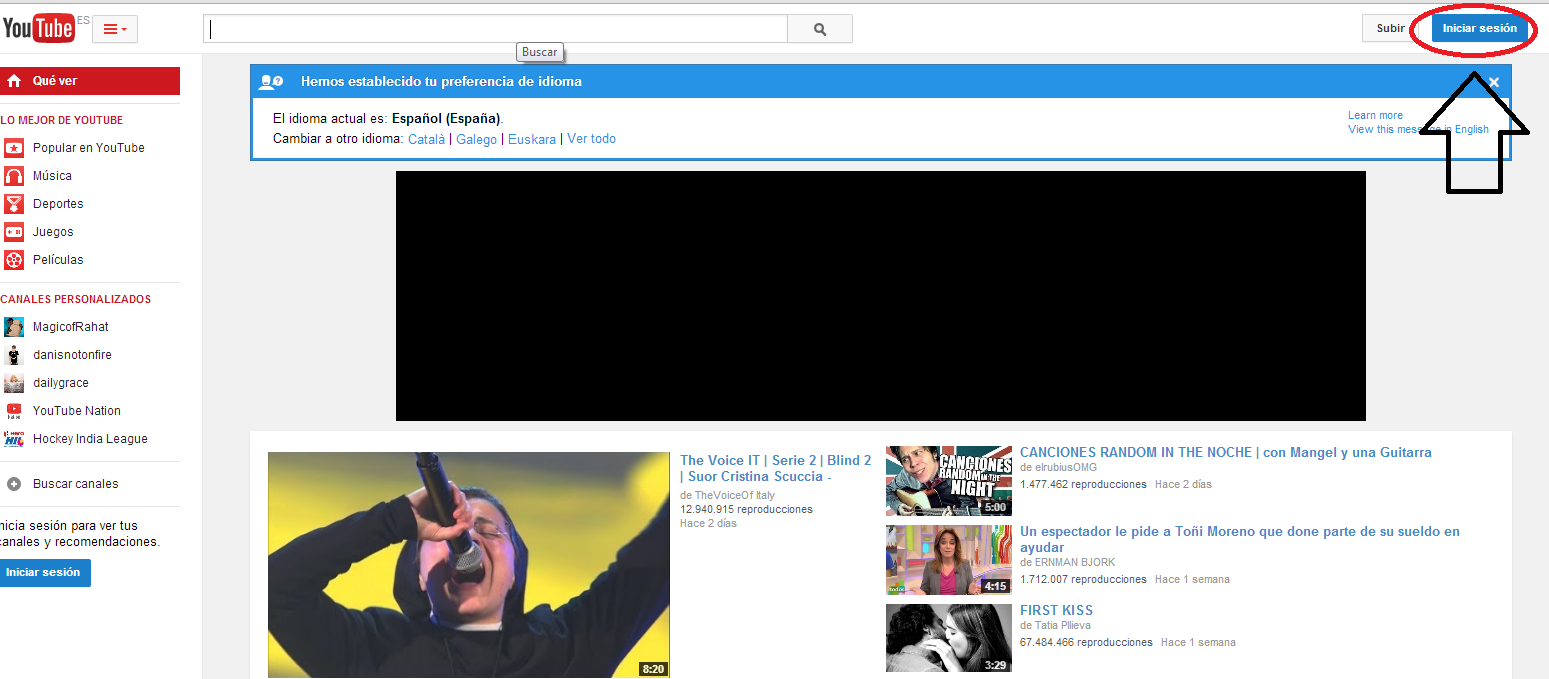This screenshot has width=1549, height=679.
Task: Click the Juegos gamepad icon
Action: click(14, 232)
